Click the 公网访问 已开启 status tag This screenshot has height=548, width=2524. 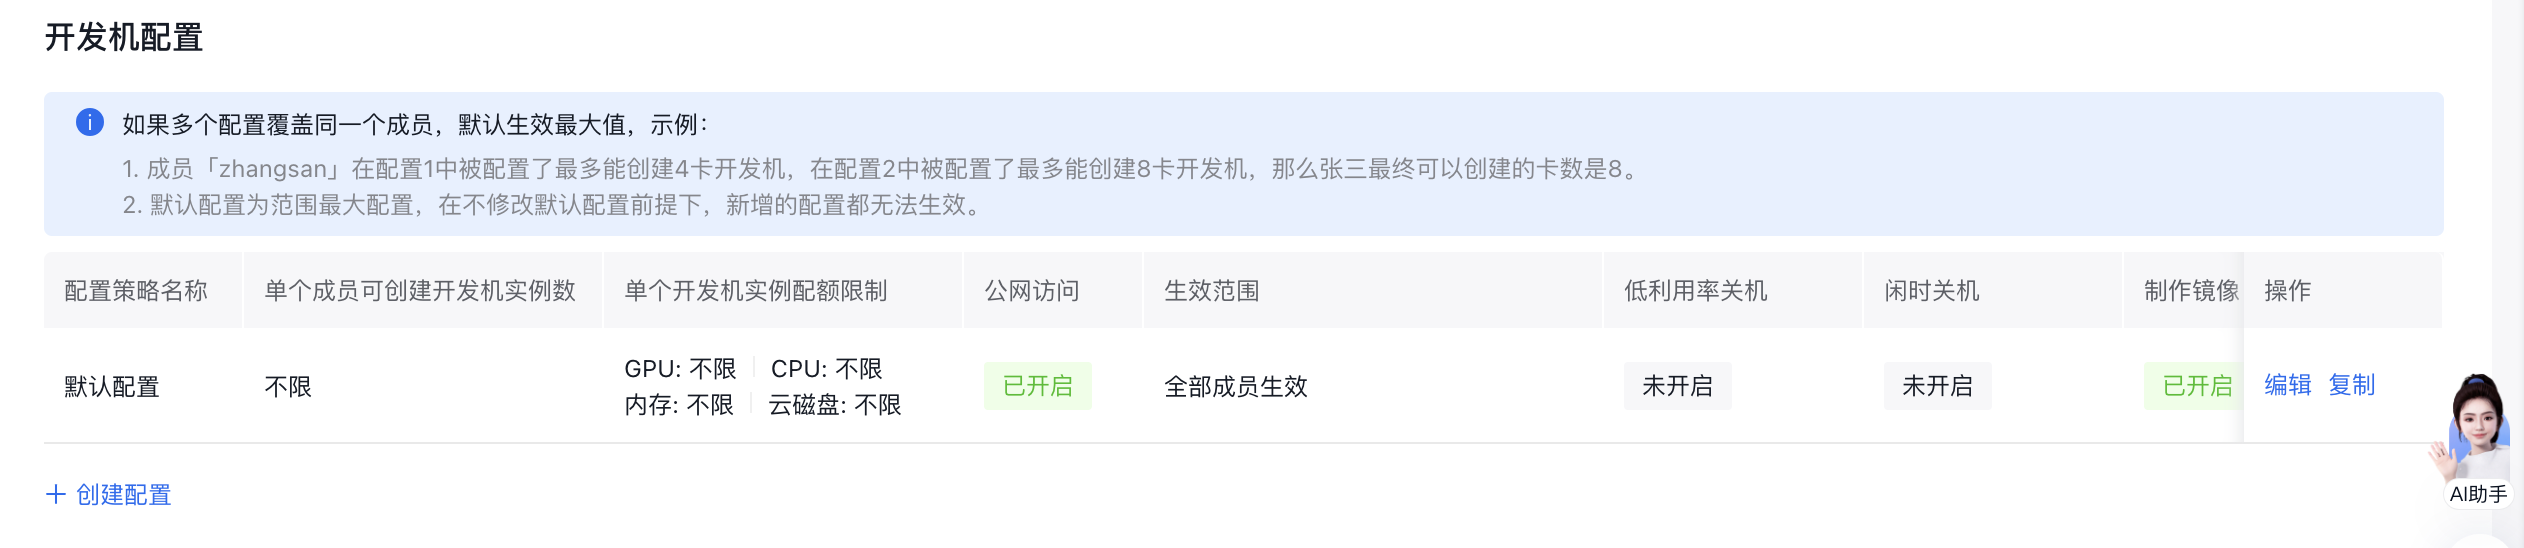click(1037, 386)
